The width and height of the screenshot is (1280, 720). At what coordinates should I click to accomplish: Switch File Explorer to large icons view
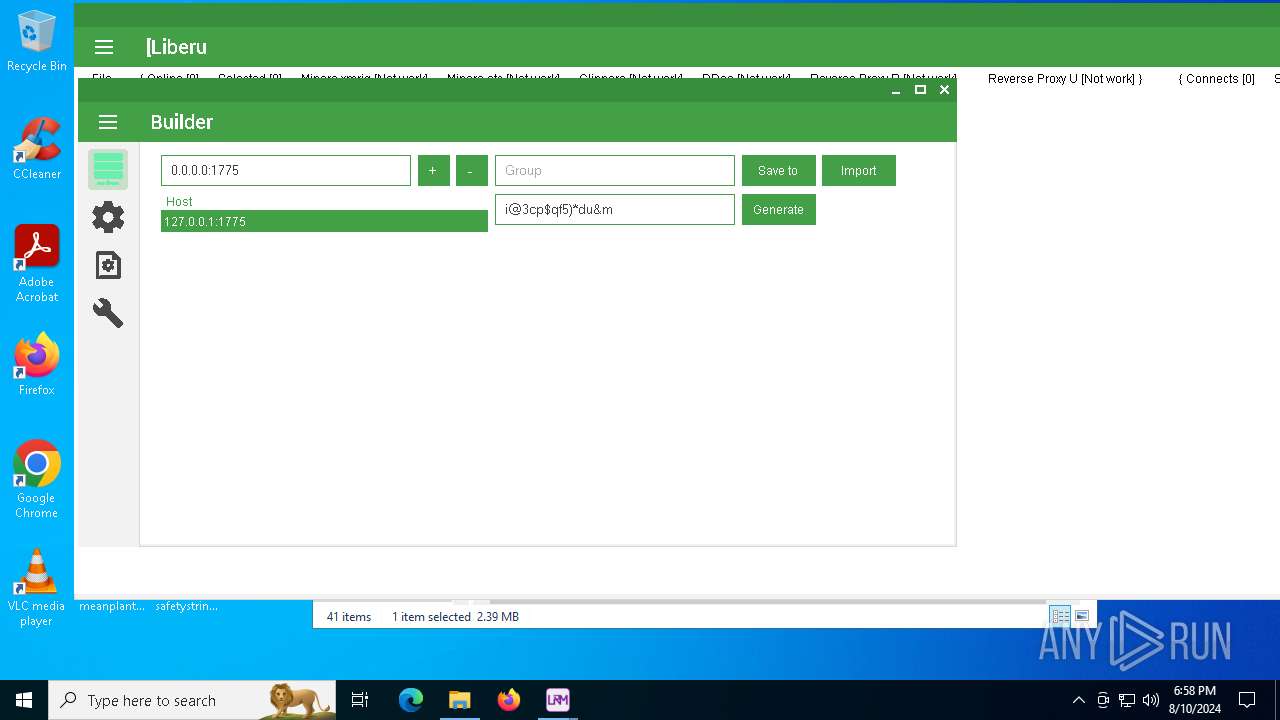click(1082, 616)
